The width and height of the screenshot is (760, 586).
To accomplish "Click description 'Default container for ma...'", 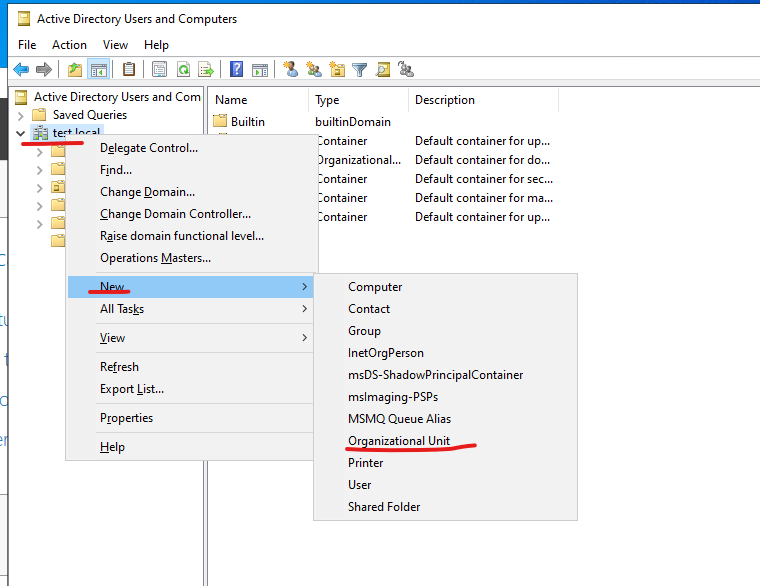I will (x=484, y=198).
